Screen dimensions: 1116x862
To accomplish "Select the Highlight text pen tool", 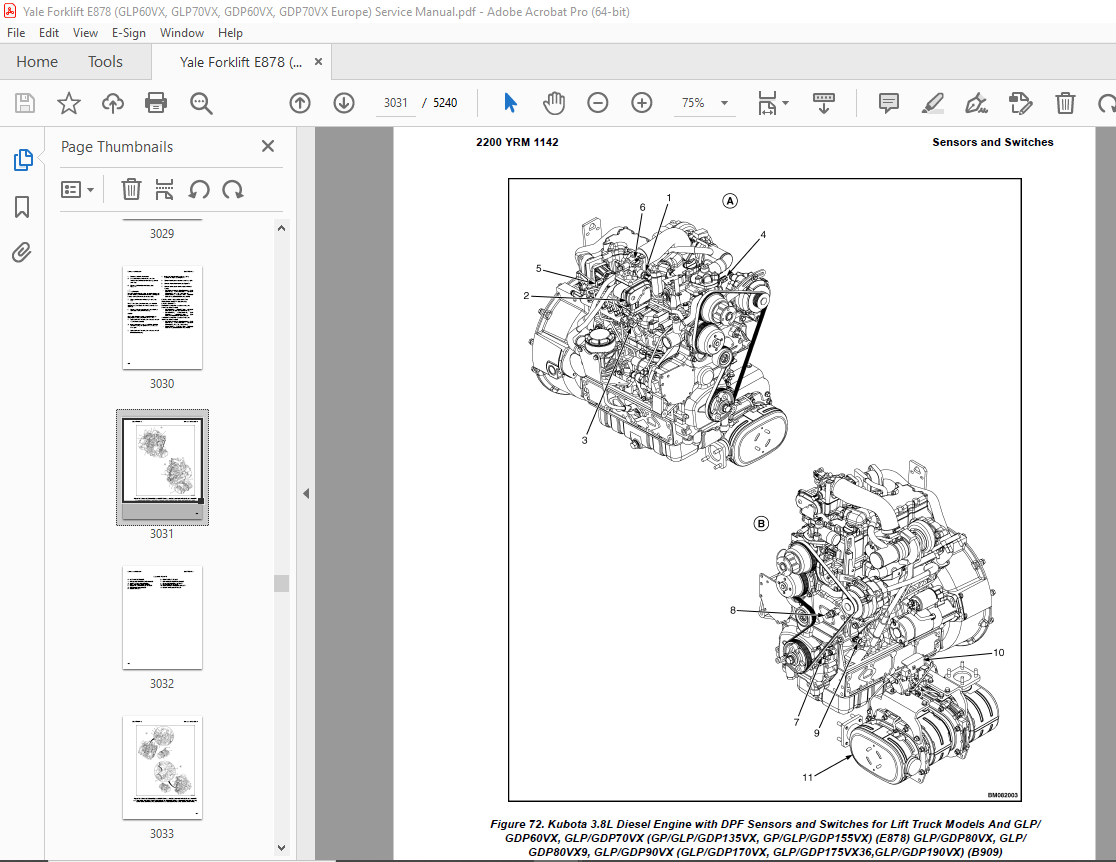I will click(x=932, y=103).
